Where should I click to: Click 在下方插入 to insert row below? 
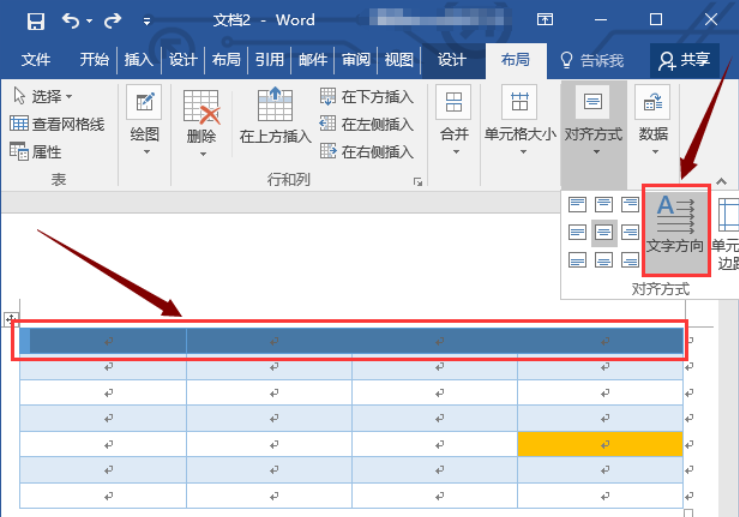pos(367,97)
